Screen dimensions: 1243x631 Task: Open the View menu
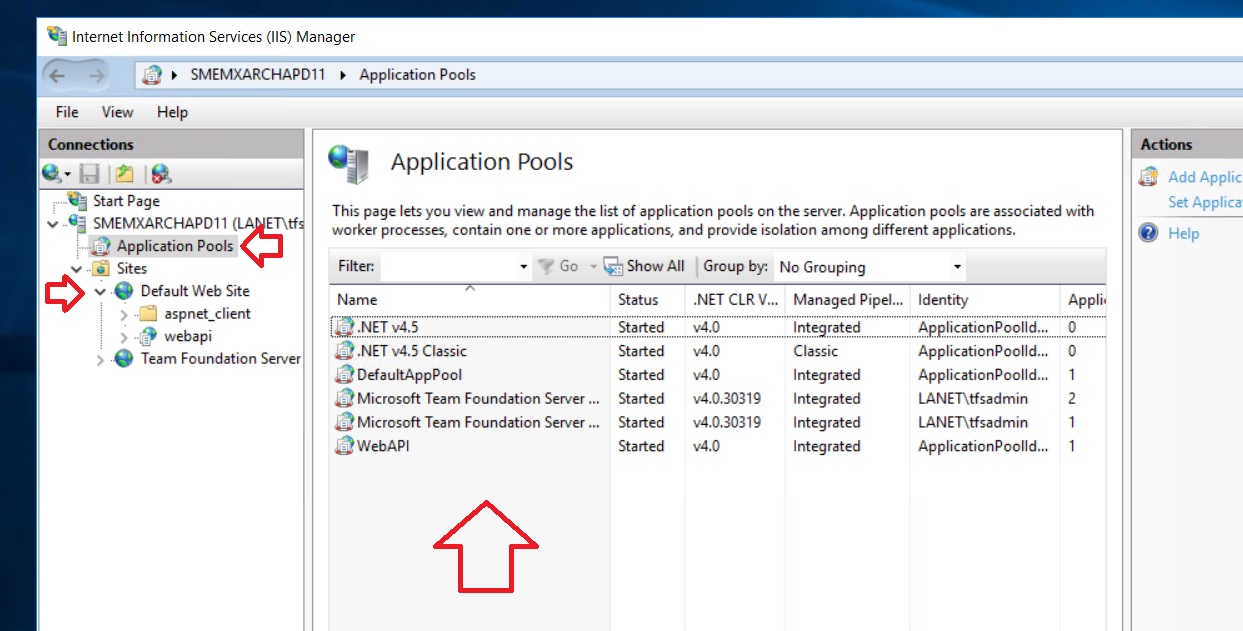point(117,112)
